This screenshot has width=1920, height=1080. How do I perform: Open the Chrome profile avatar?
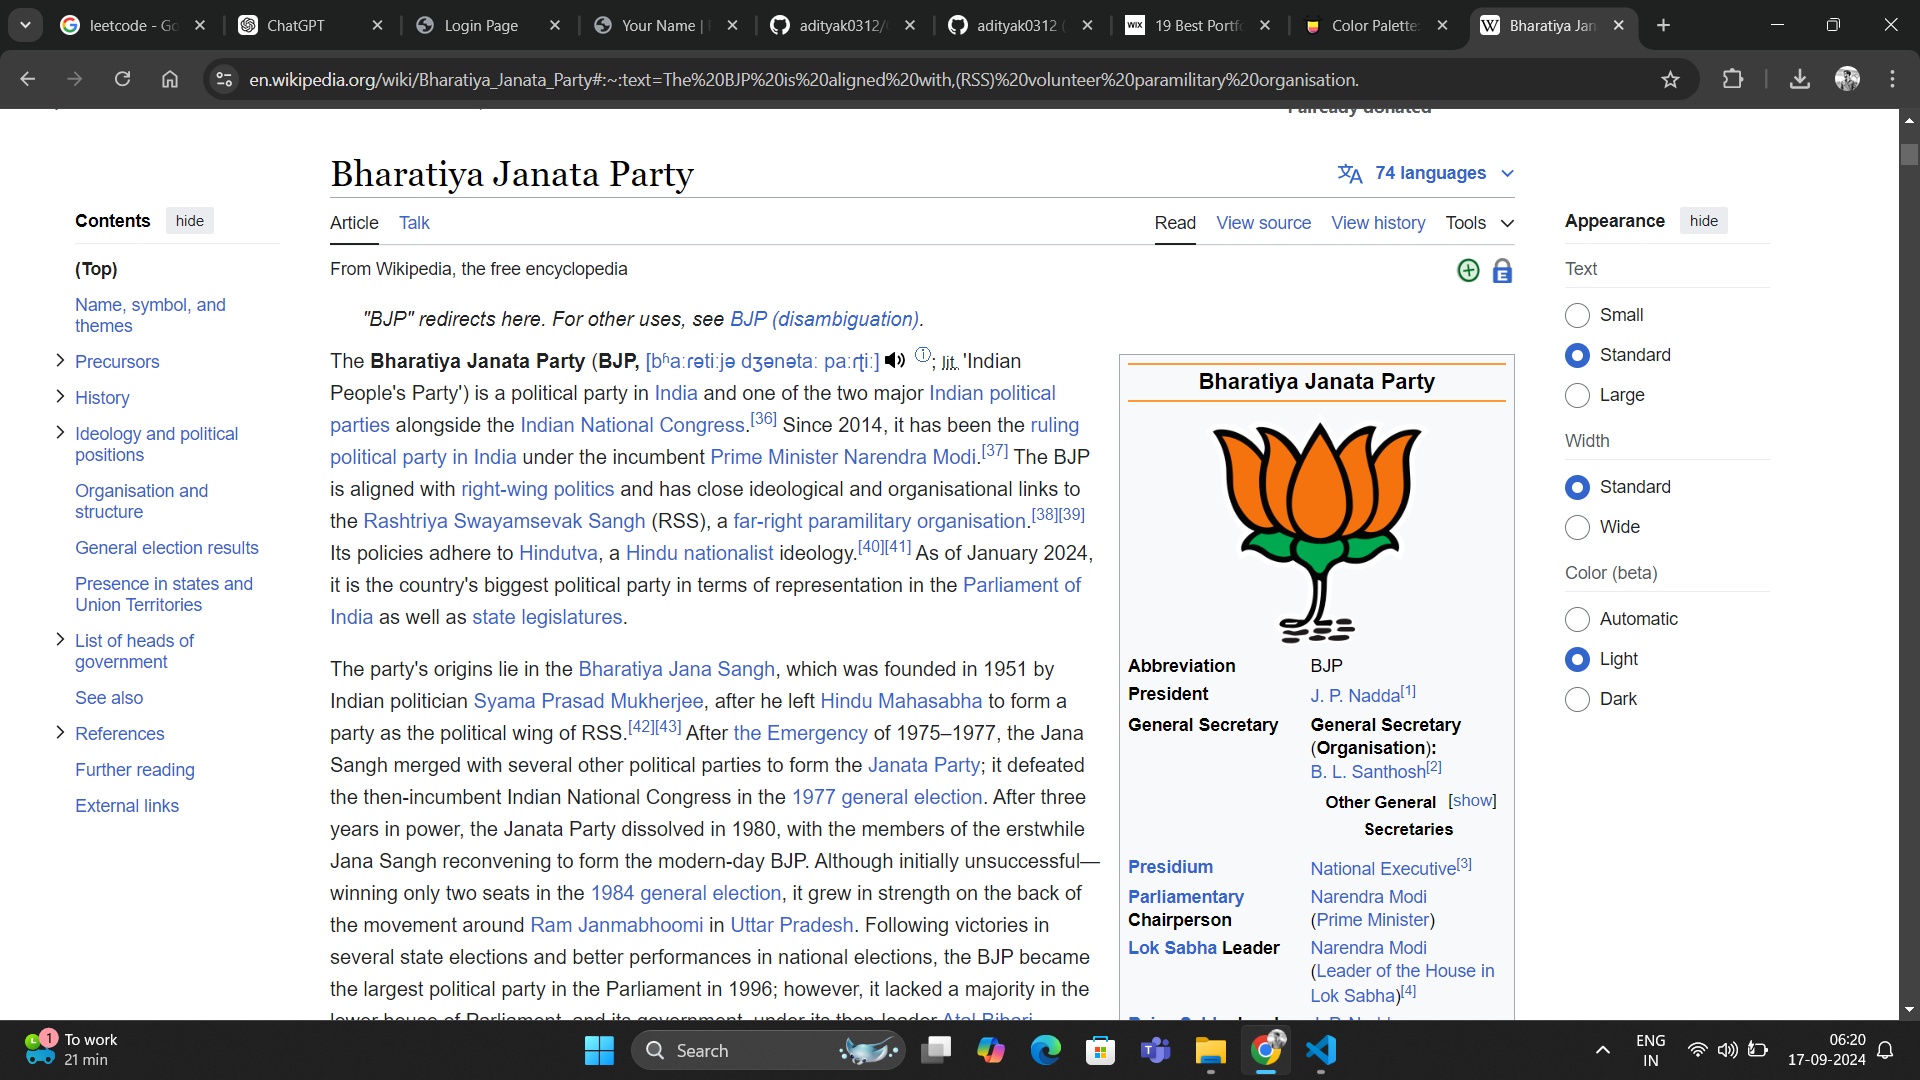tap(1847, 79)
